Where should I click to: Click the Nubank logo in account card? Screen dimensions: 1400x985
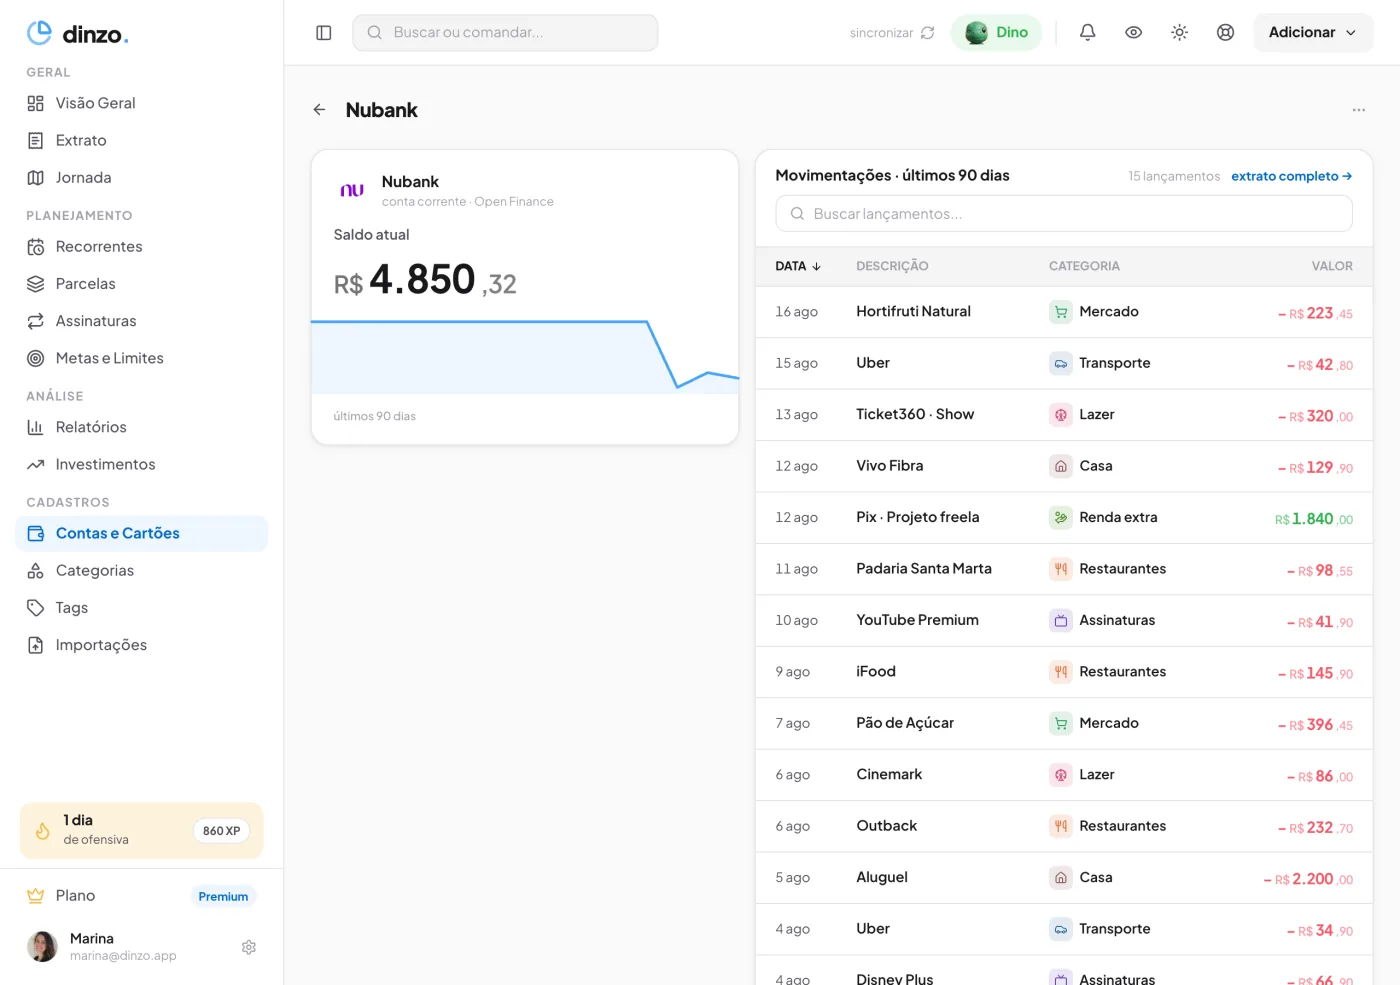pyautogui.click(x=352, y=190)
